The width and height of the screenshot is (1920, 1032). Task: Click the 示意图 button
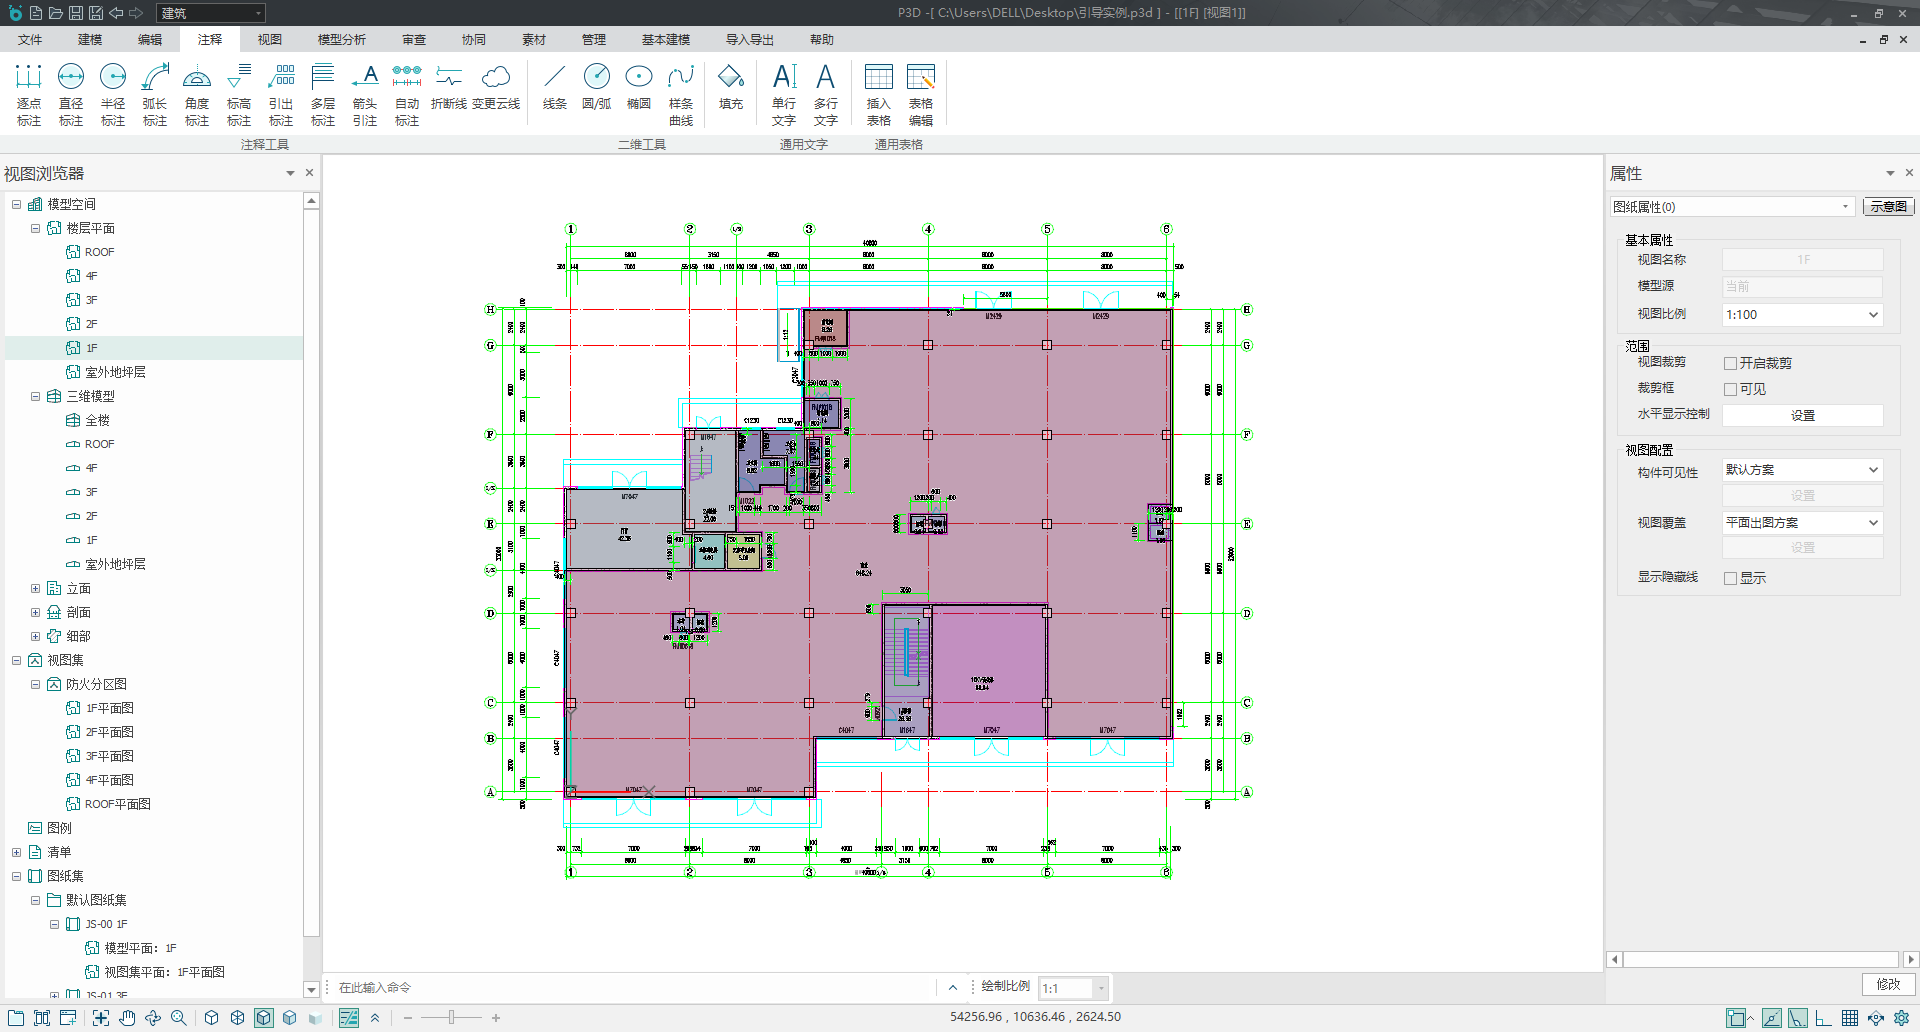1888,207
